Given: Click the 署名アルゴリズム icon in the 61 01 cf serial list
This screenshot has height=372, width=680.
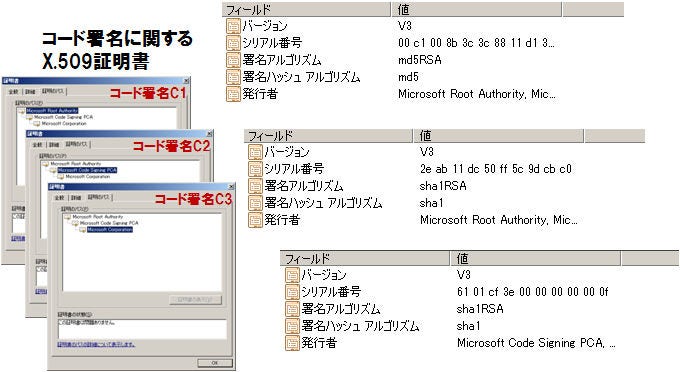Looking at the screenshot, I should pyautogui.click(x=292, y=309).
